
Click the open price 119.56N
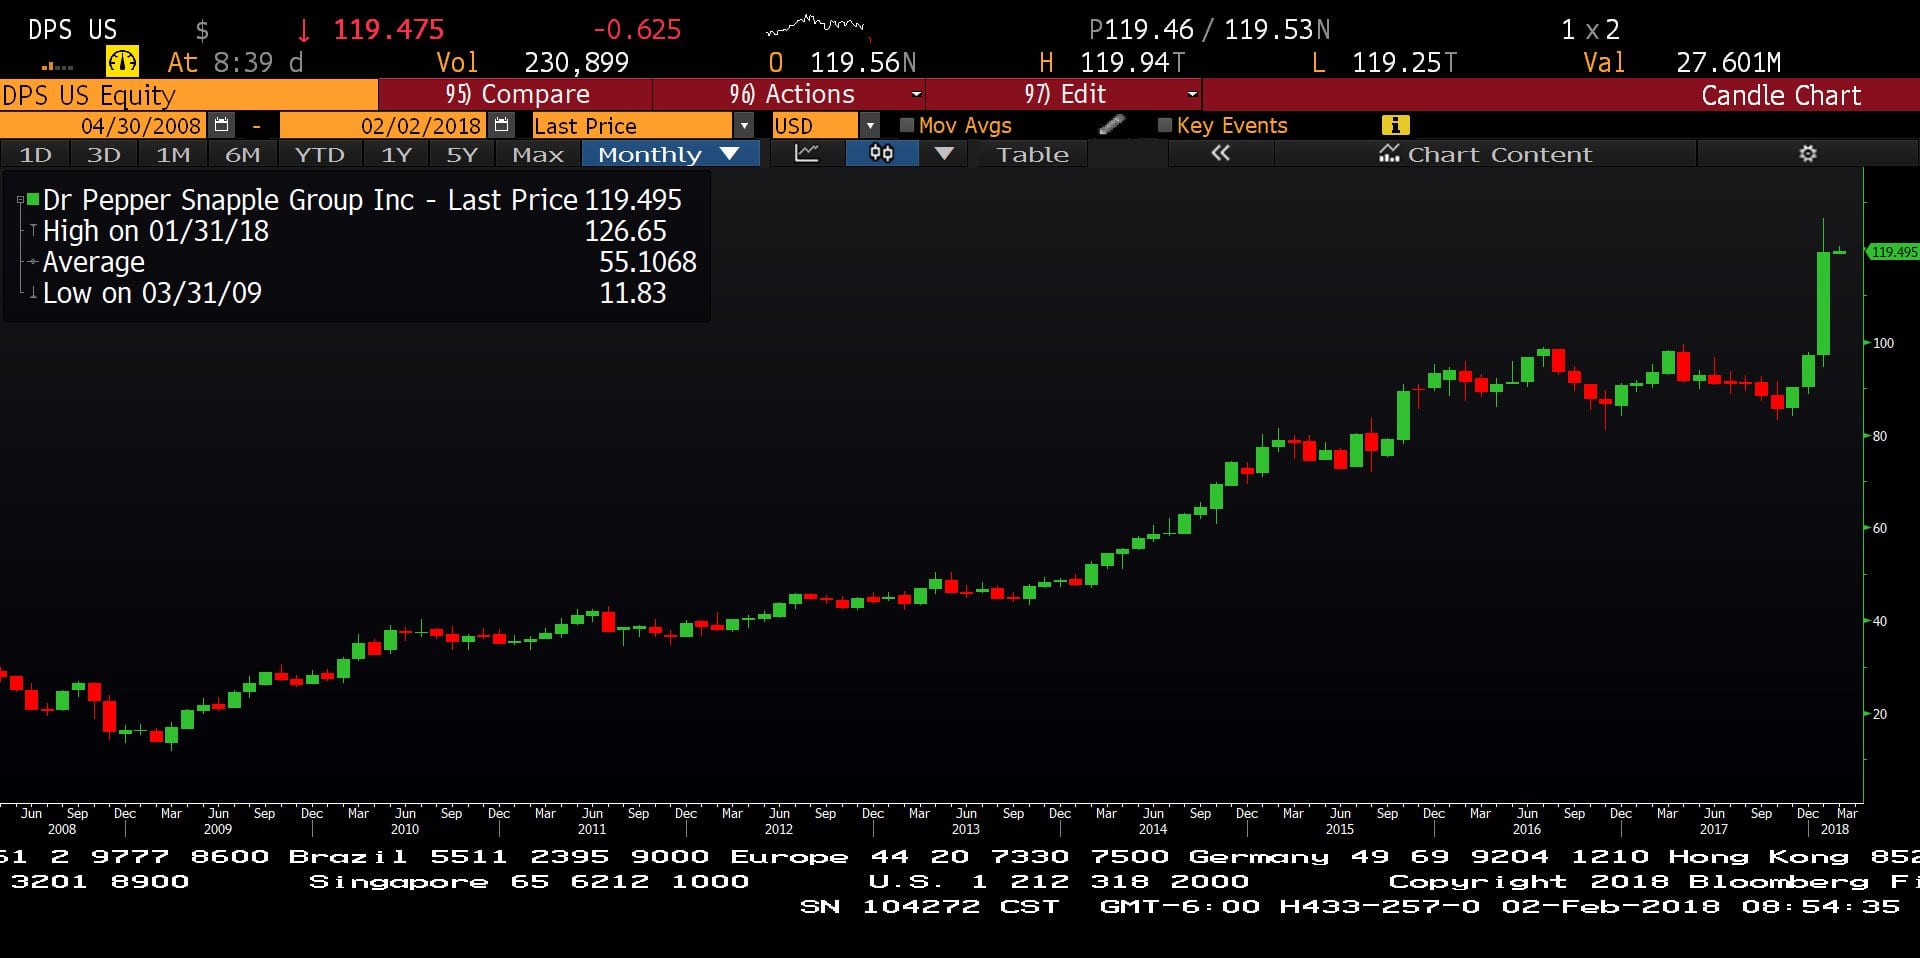863,63
